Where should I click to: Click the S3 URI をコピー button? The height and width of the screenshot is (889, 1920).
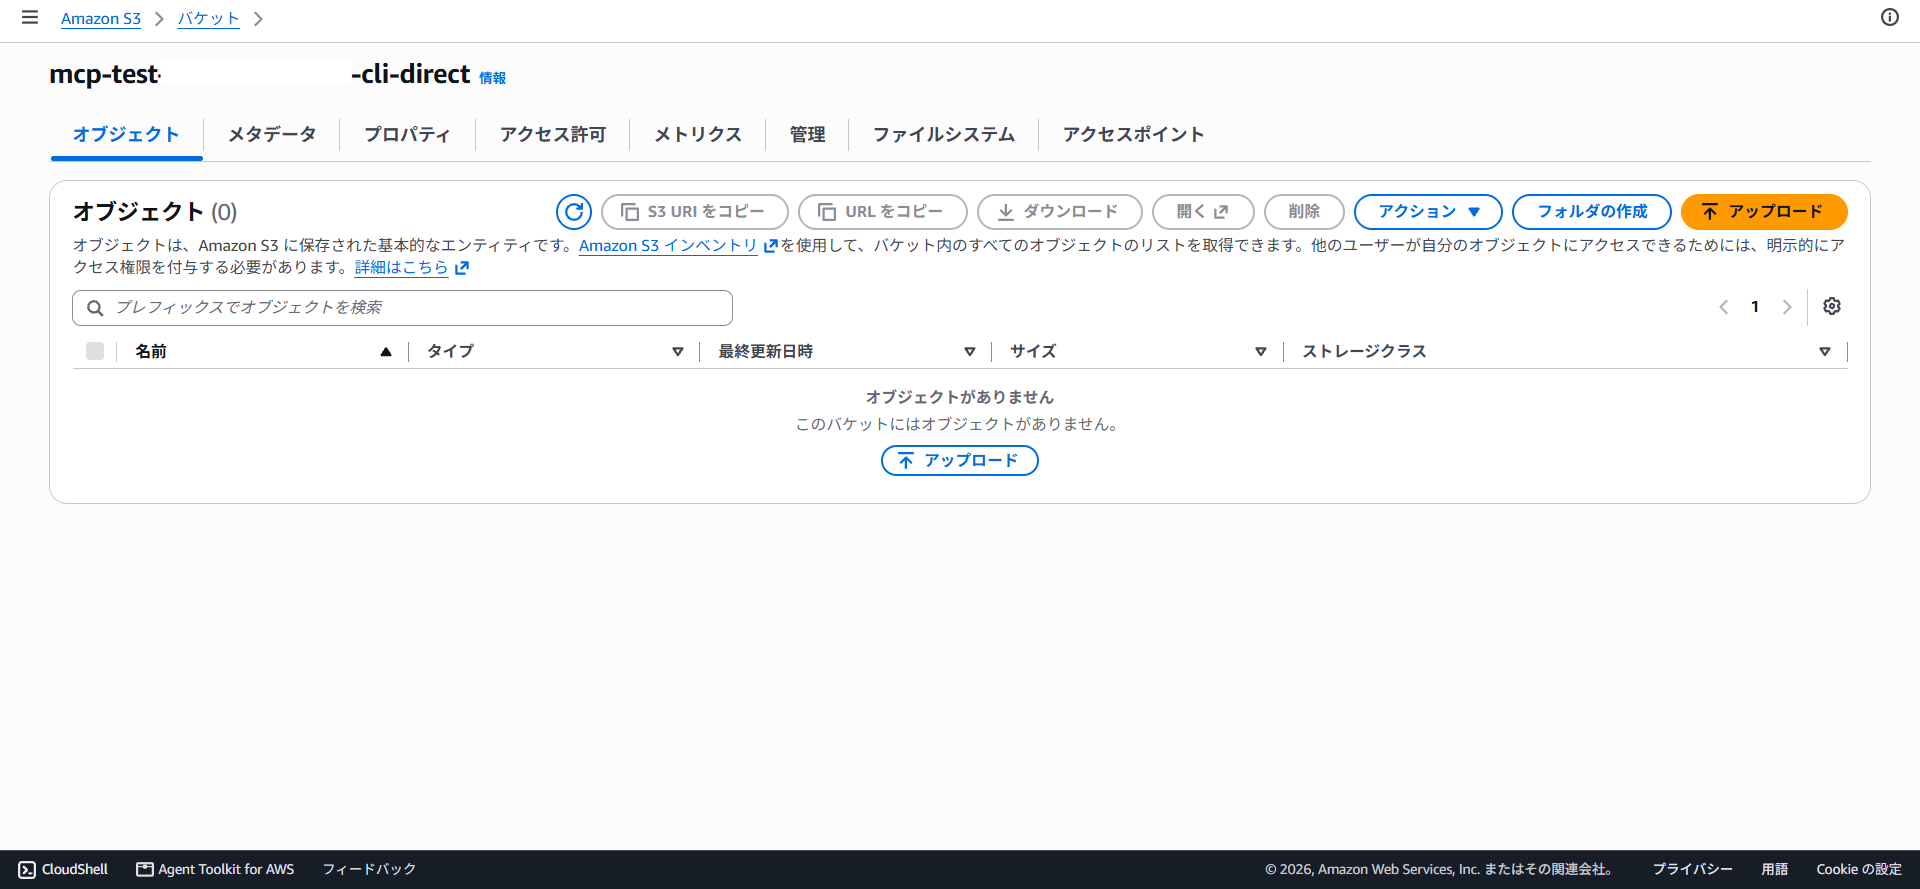(x=694, y=212)
